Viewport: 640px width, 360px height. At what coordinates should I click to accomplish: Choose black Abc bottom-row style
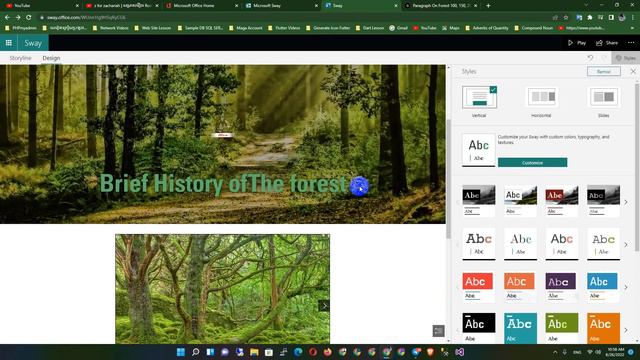click(x=479, y=328)
